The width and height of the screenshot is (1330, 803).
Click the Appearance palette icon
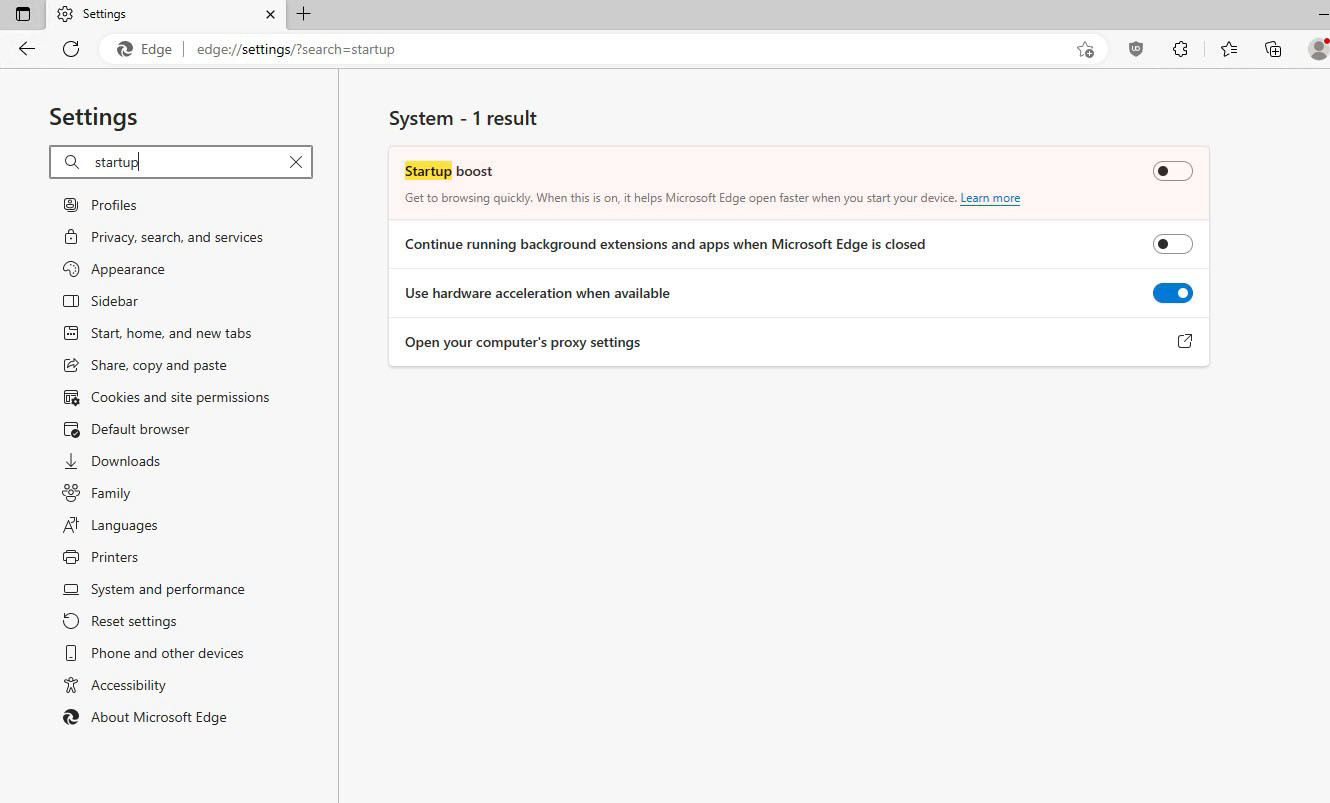coord(71,269)
